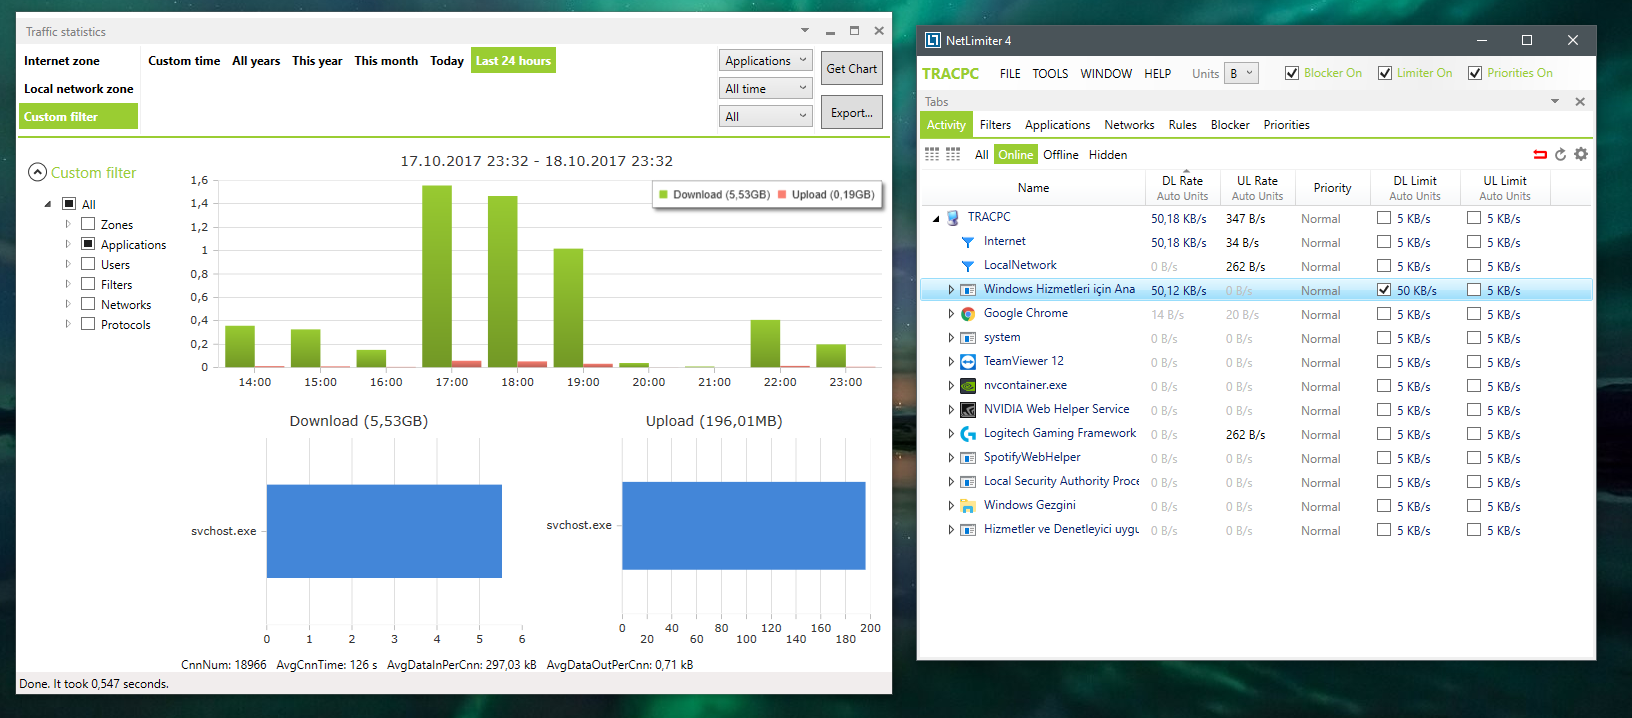Click the system process icon

click(x=968, y=338)
